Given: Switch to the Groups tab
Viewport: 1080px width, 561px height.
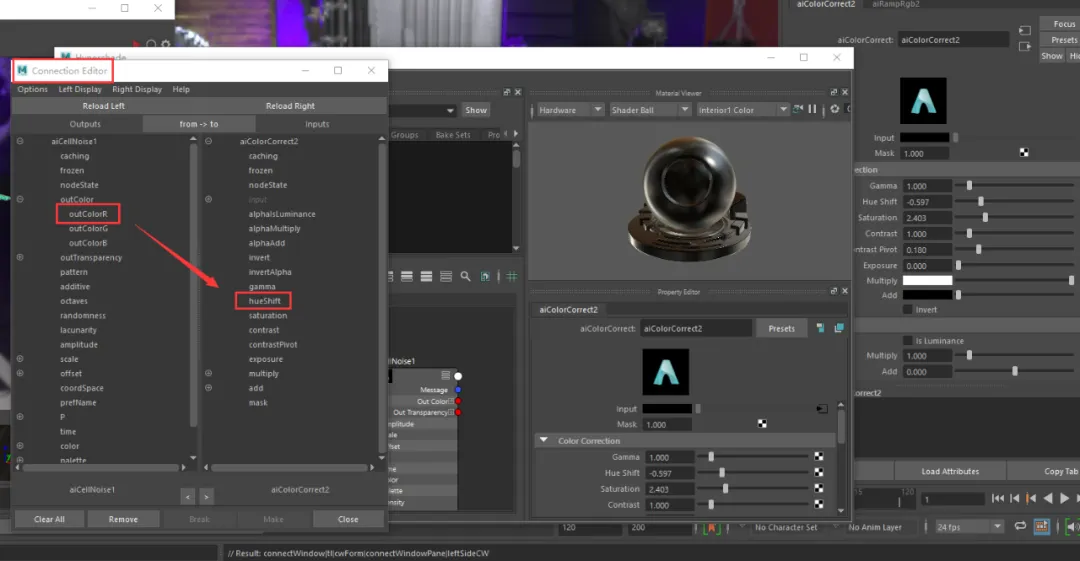Looking at the screenshot, I should pos(404,135).
